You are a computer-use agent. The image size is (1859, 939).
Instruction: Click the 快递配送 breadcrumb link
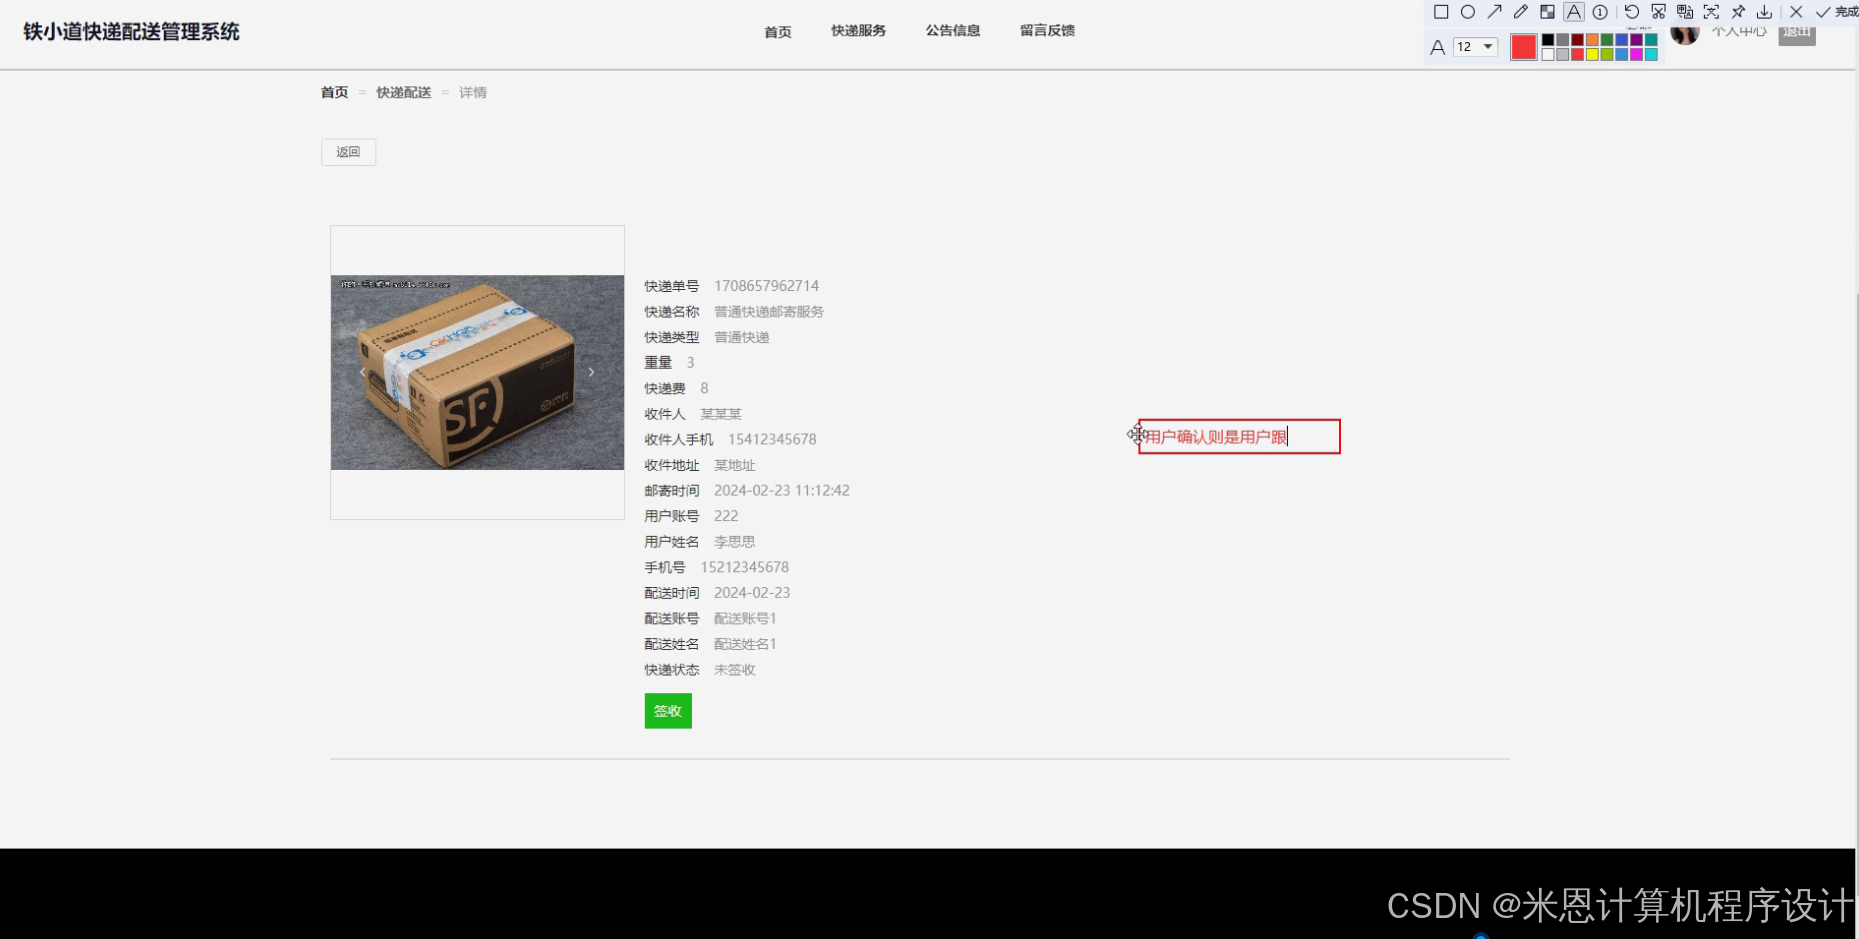403,92
